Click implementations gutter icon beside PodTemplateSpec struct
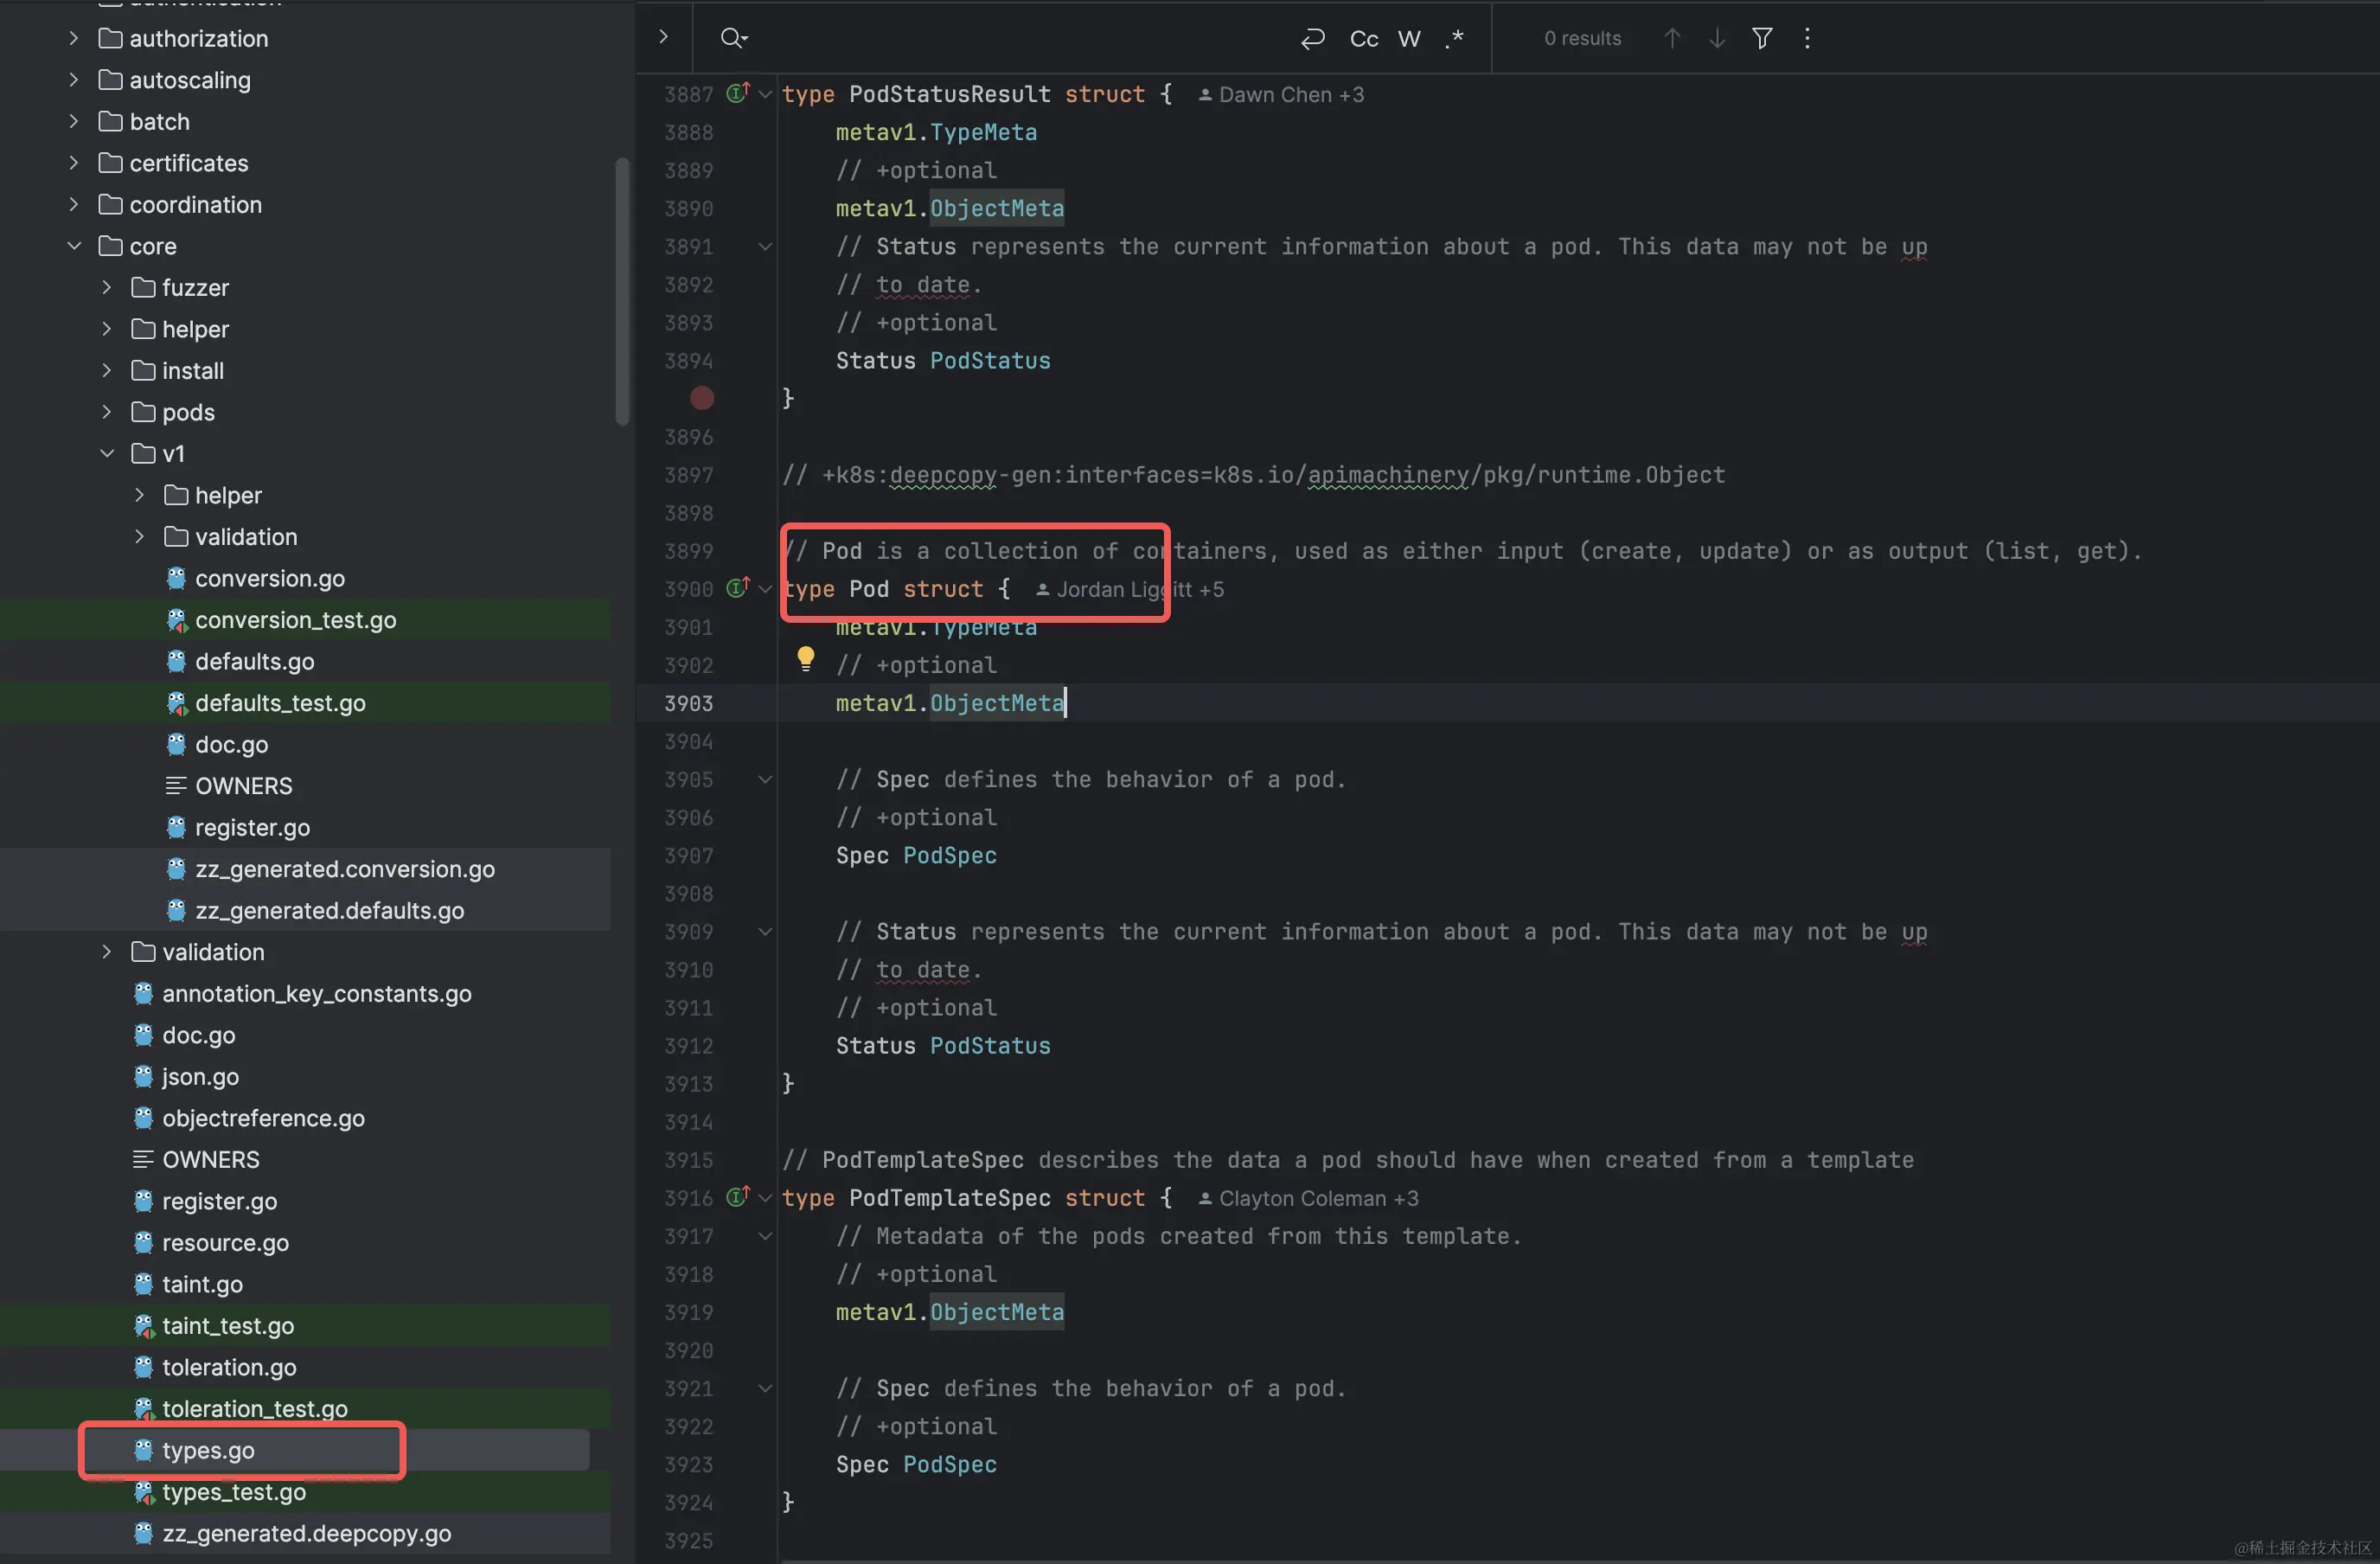The width and height of the screenshot is (2380, 1564). click(738, 1197)
